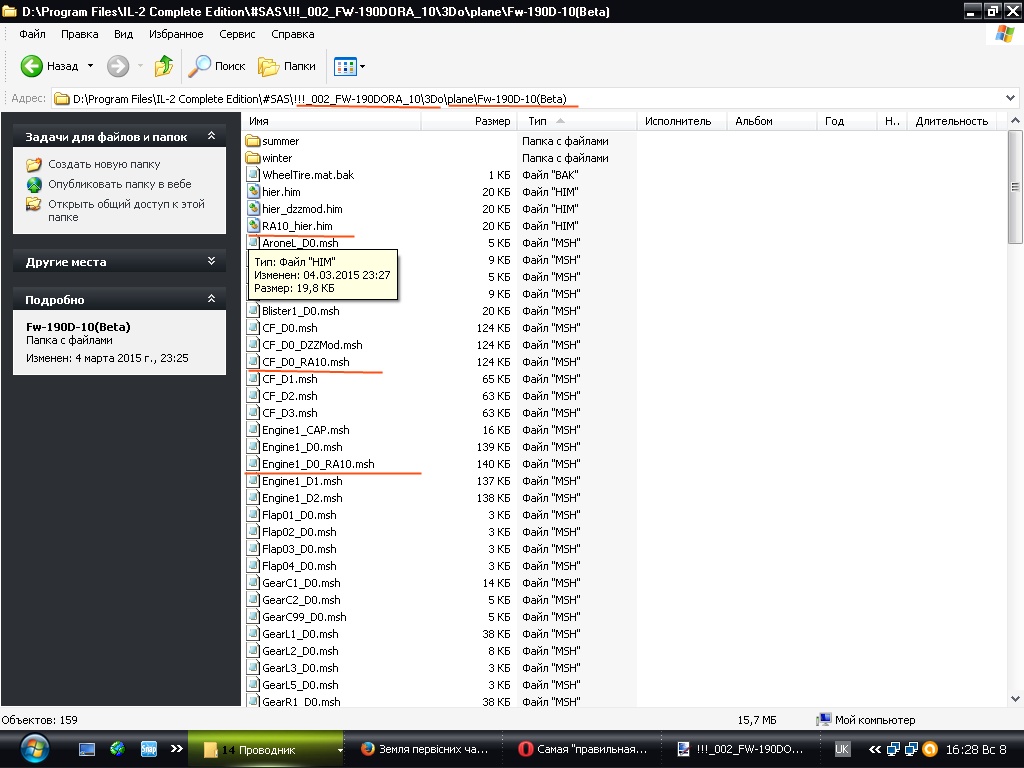
Task: Switch to !!!_002_FW-190DO taskbar item
Action: (742, 750)
